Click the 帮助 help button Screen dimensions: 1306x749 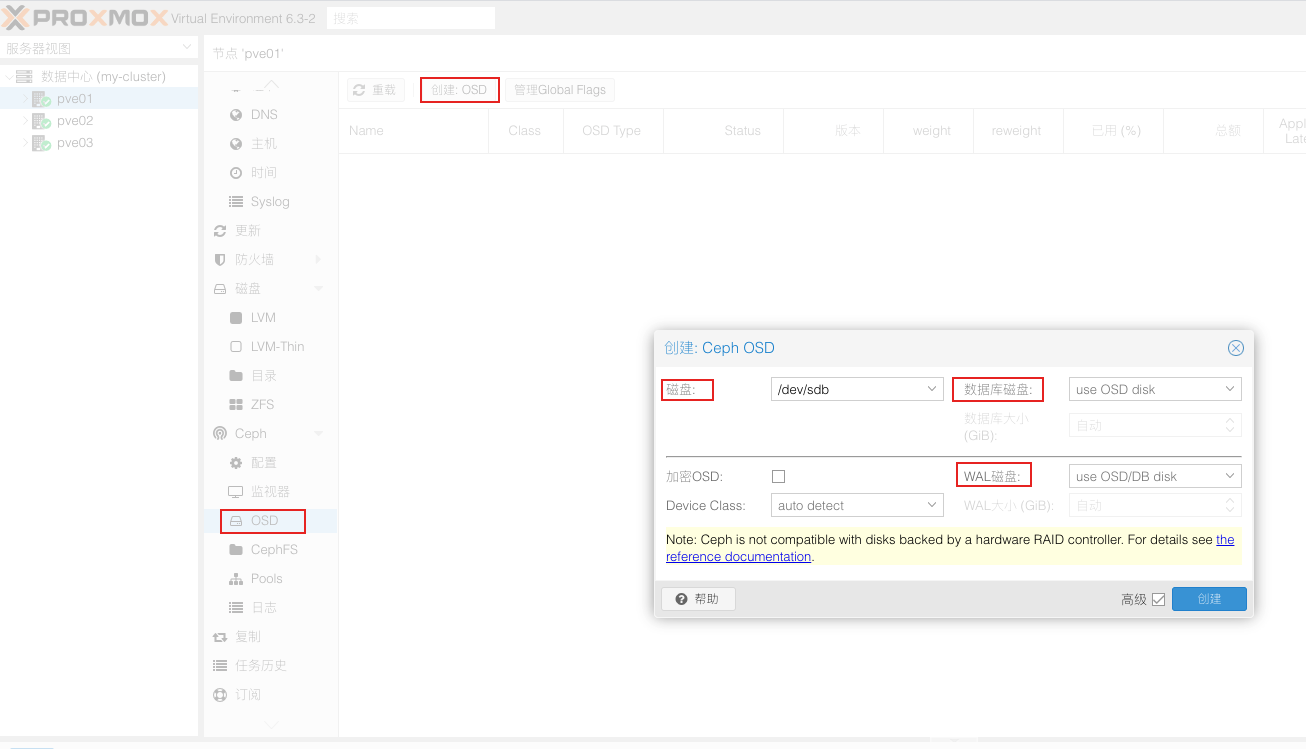(x=698, y=599)
